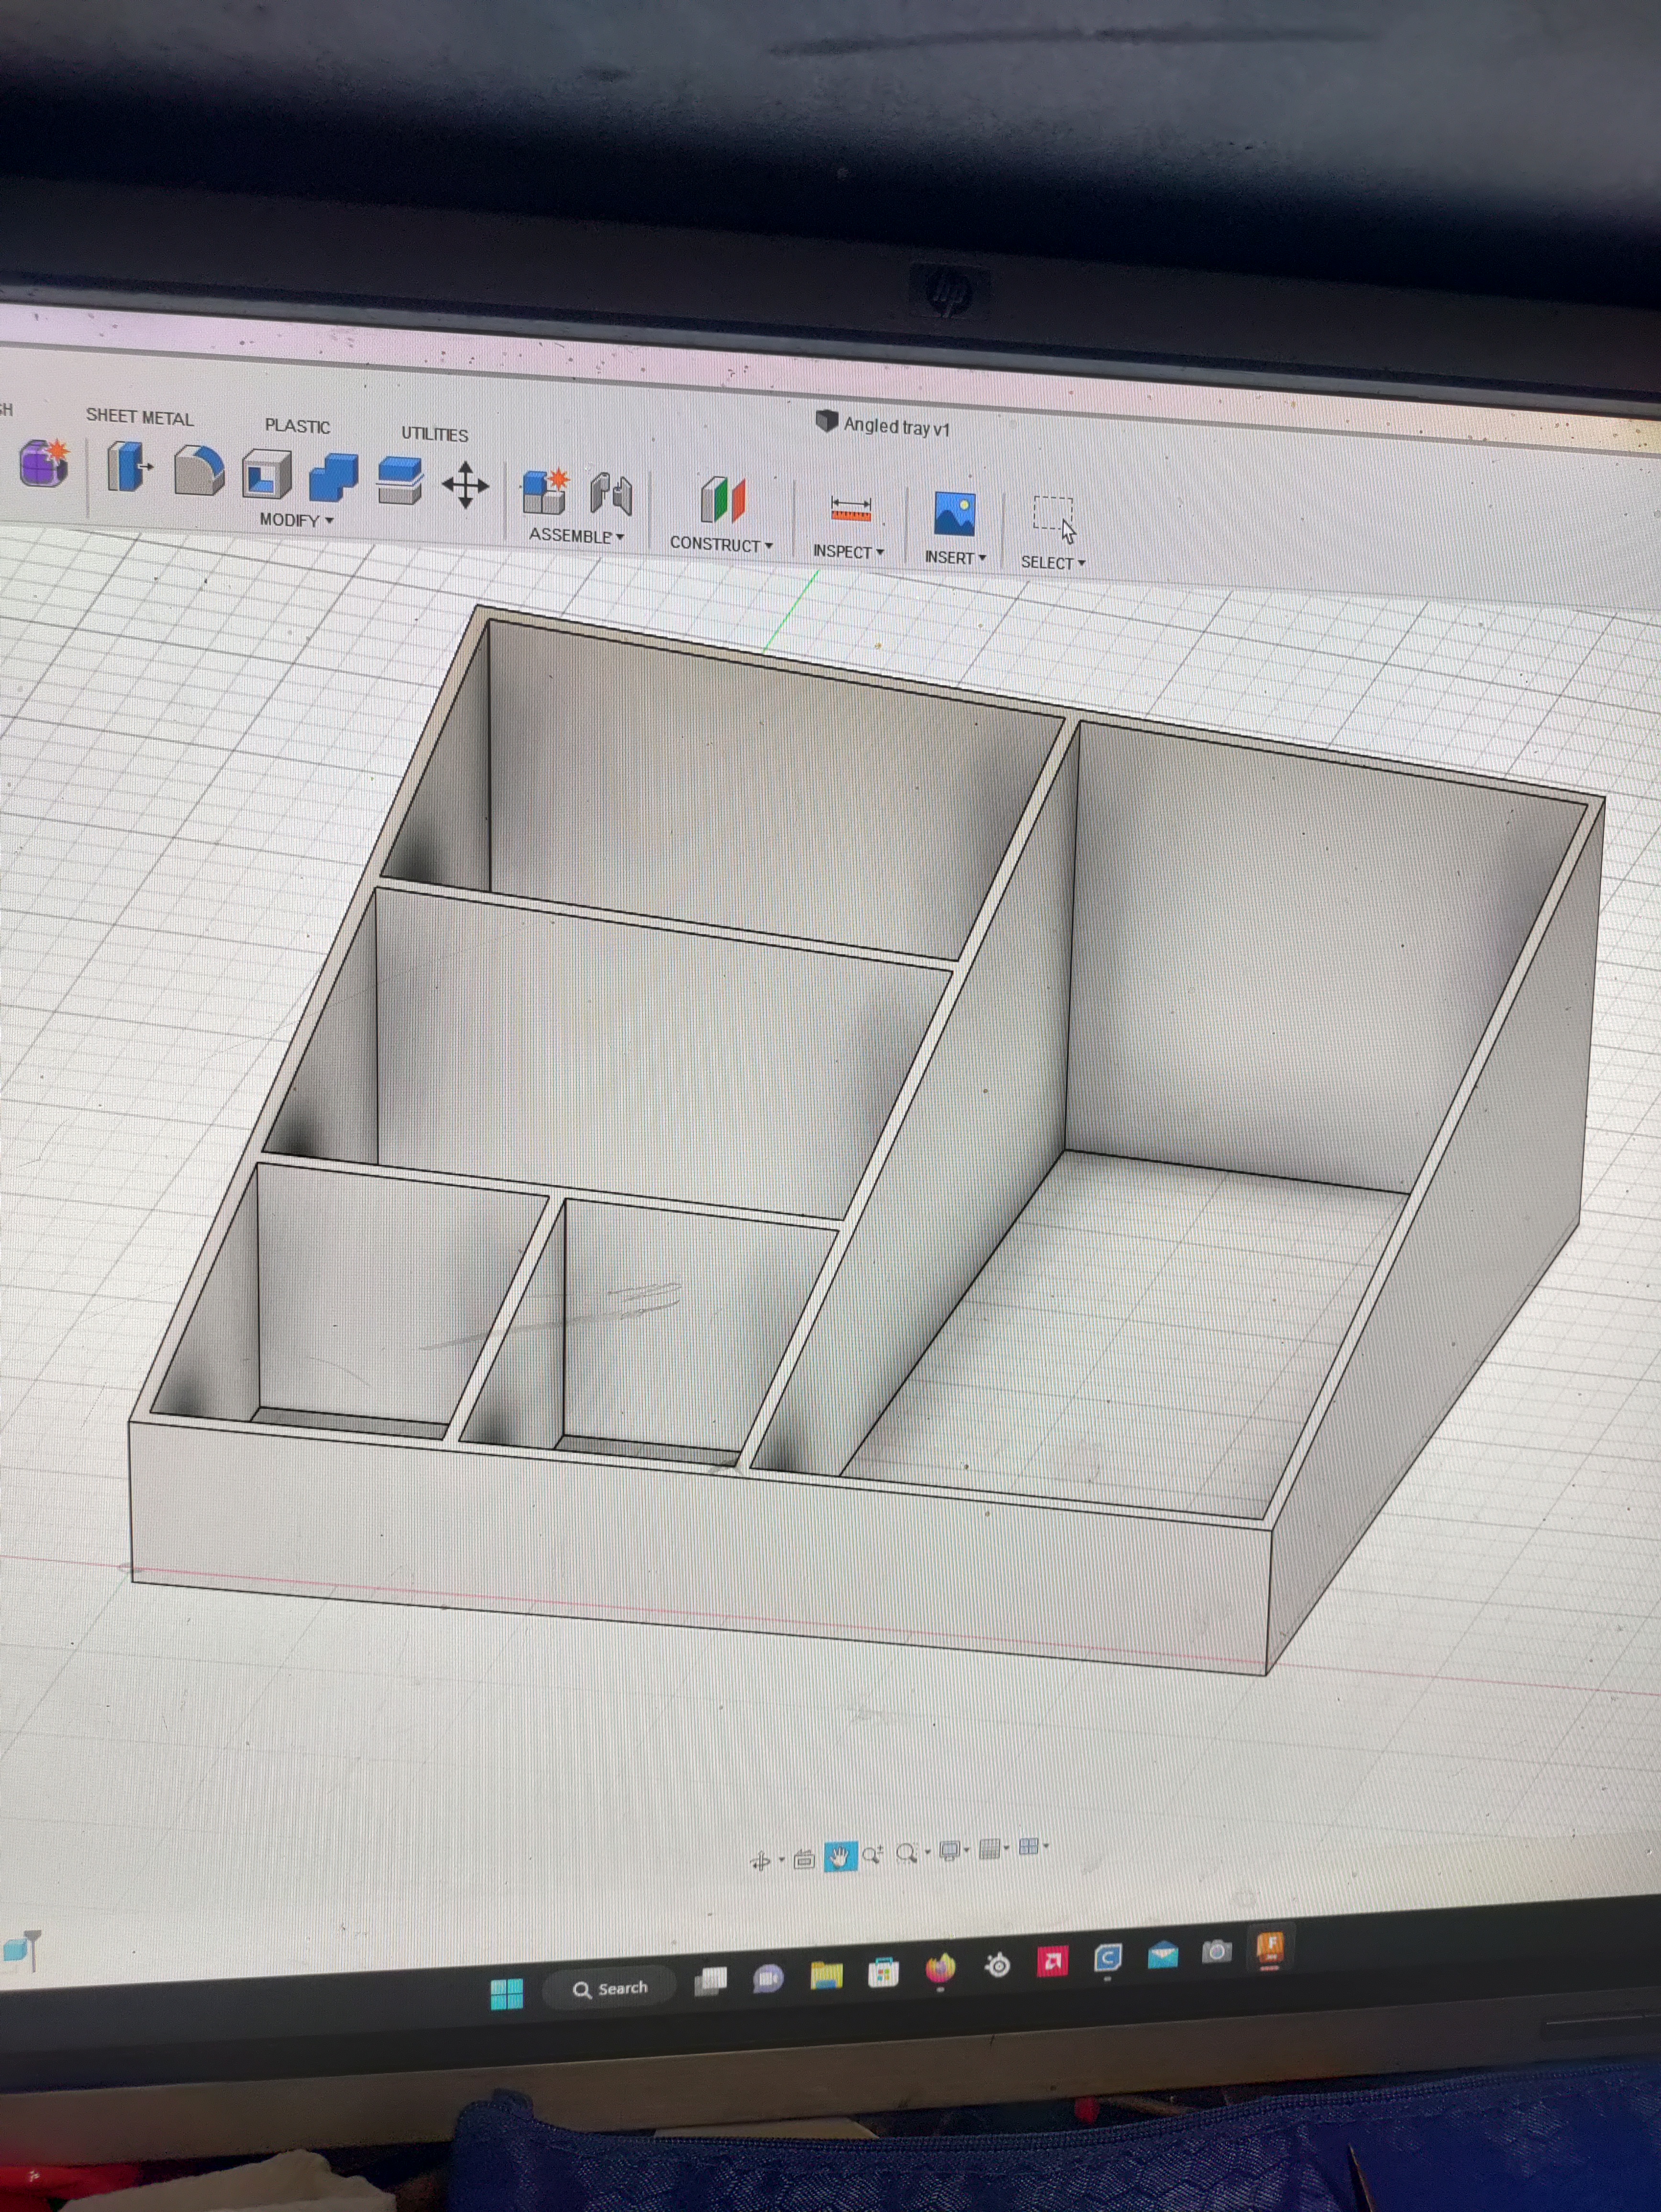Open Viewports layout icon
This screenshot has width=1661, height=2212.
point(1029,1846)
